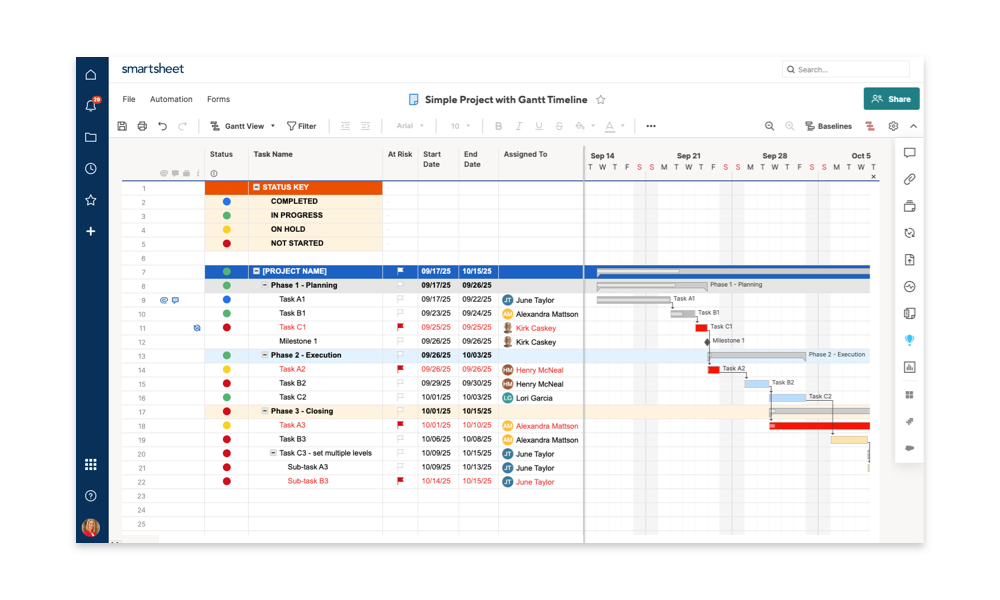Collapse Phase 1 - Planning
1000x600 pixels.
pos(265,285)
